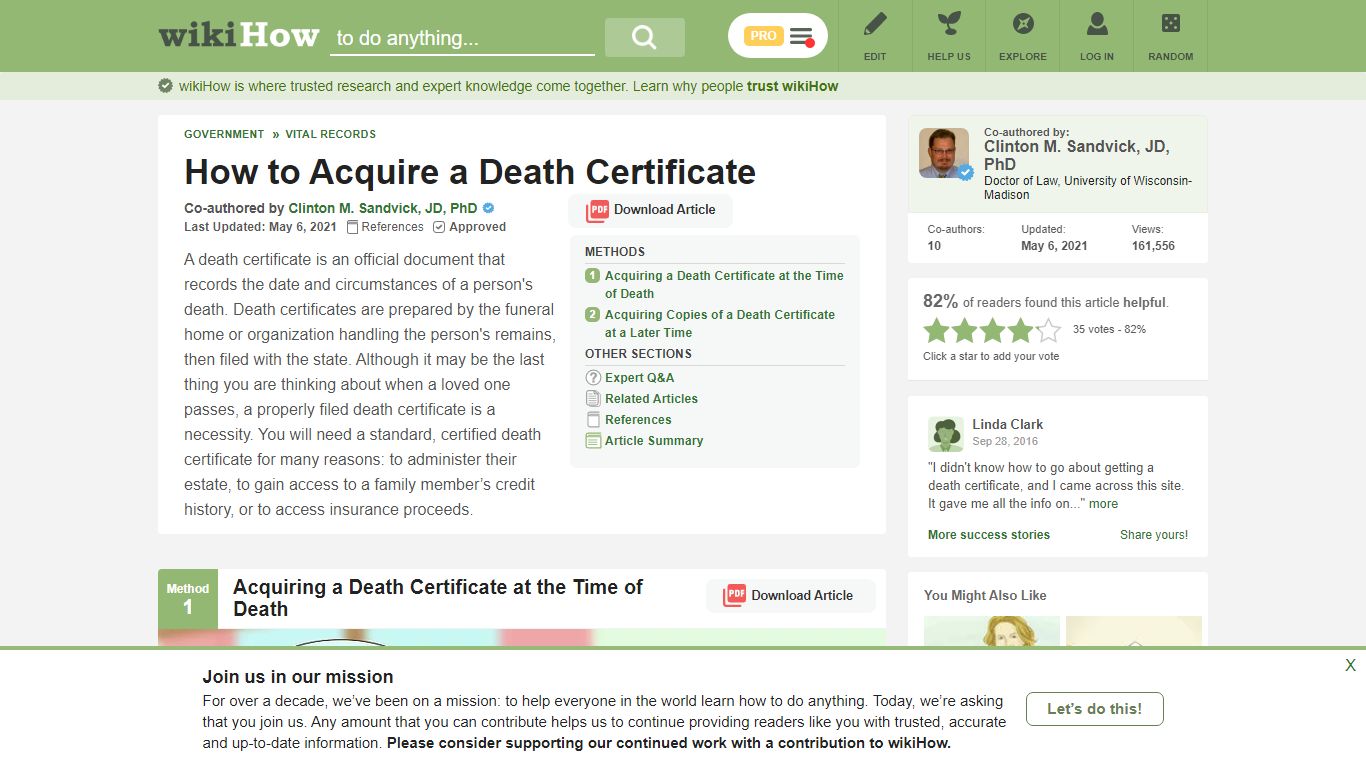Click the Related Articles page icon
This screenshot has height=768, width=1366.
[x=593, y=398]
